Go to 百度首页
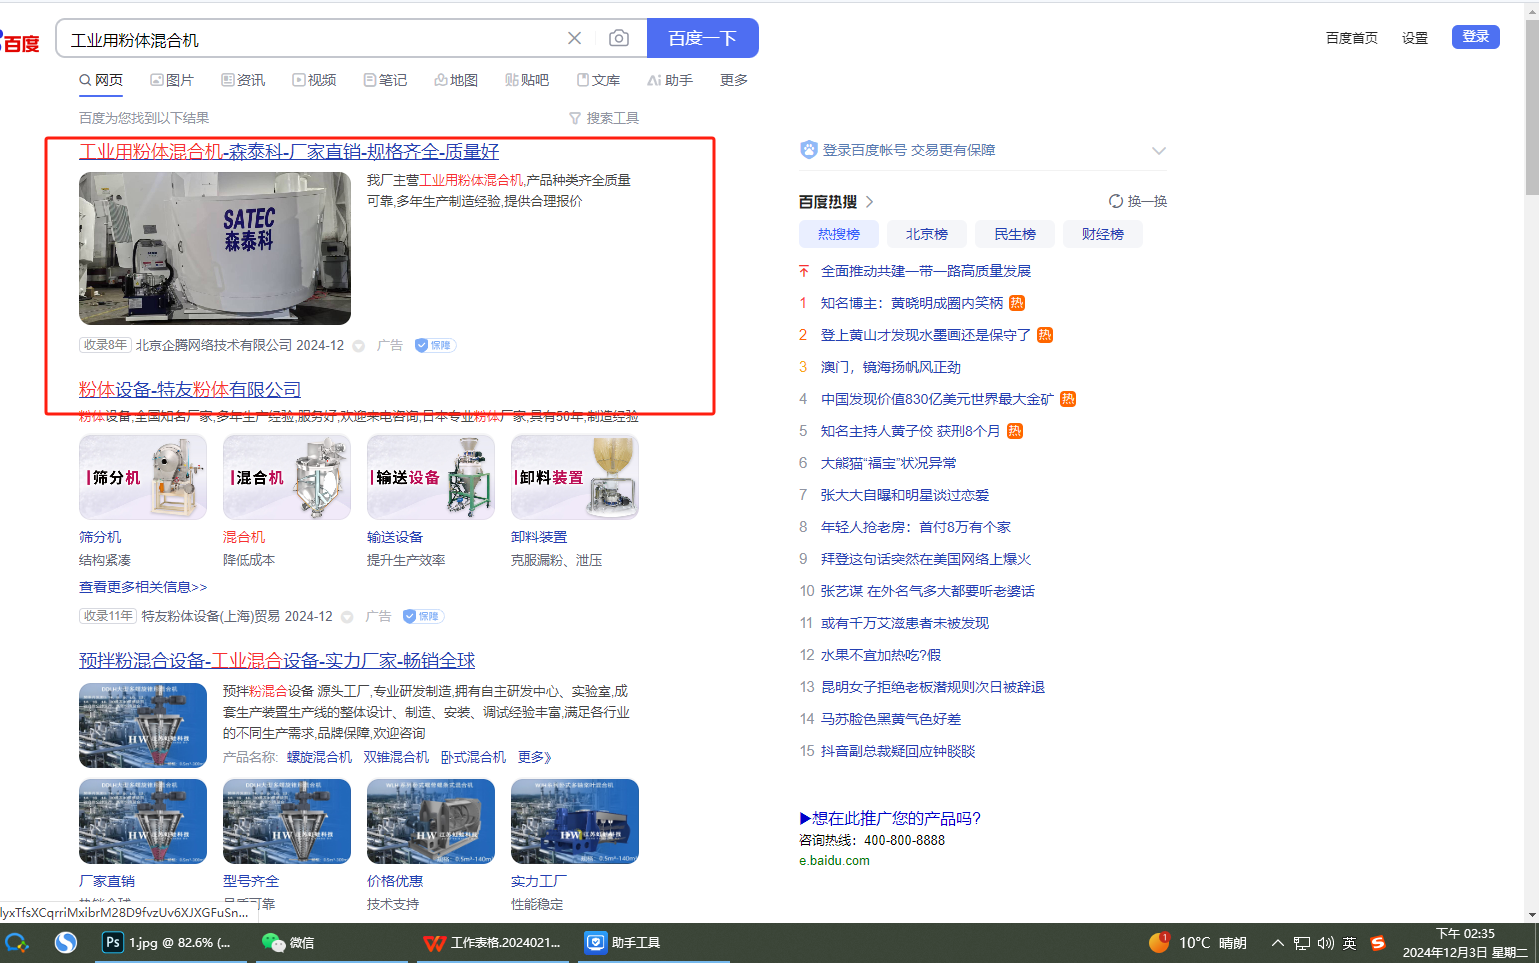Viewport: 1539px width, 963px height. pyautogui.click(x=1352, y=38)
